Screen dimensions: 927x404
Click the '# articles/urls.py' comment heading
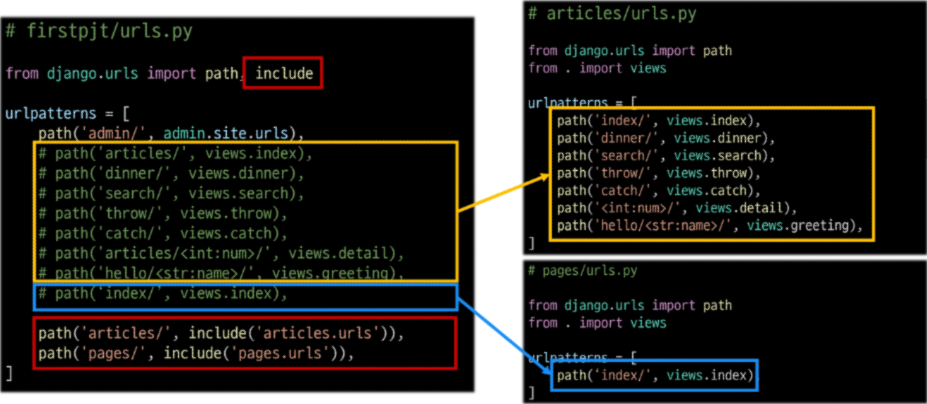(x=612, y=14)
